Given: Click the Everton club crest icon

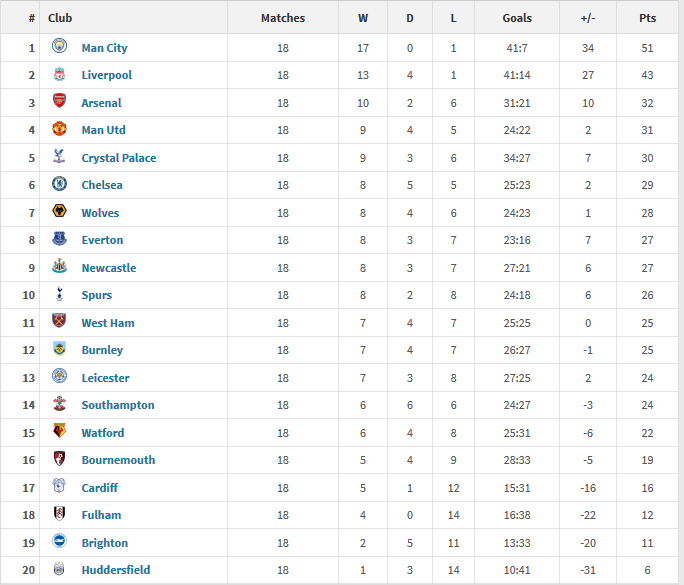Looking at the screenshot, I should 59,240.
